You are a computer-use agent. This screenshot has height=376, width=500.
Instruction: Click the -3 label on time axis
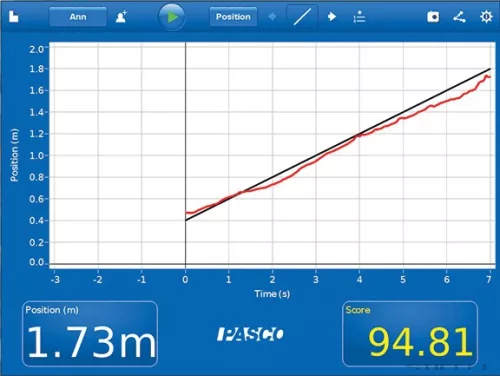tap(55, 279)
